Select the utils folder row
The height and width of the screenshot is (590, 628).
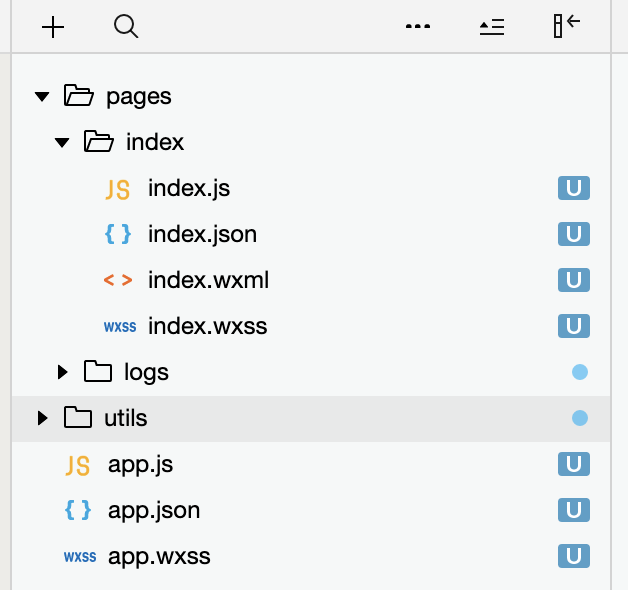(311, 418)
